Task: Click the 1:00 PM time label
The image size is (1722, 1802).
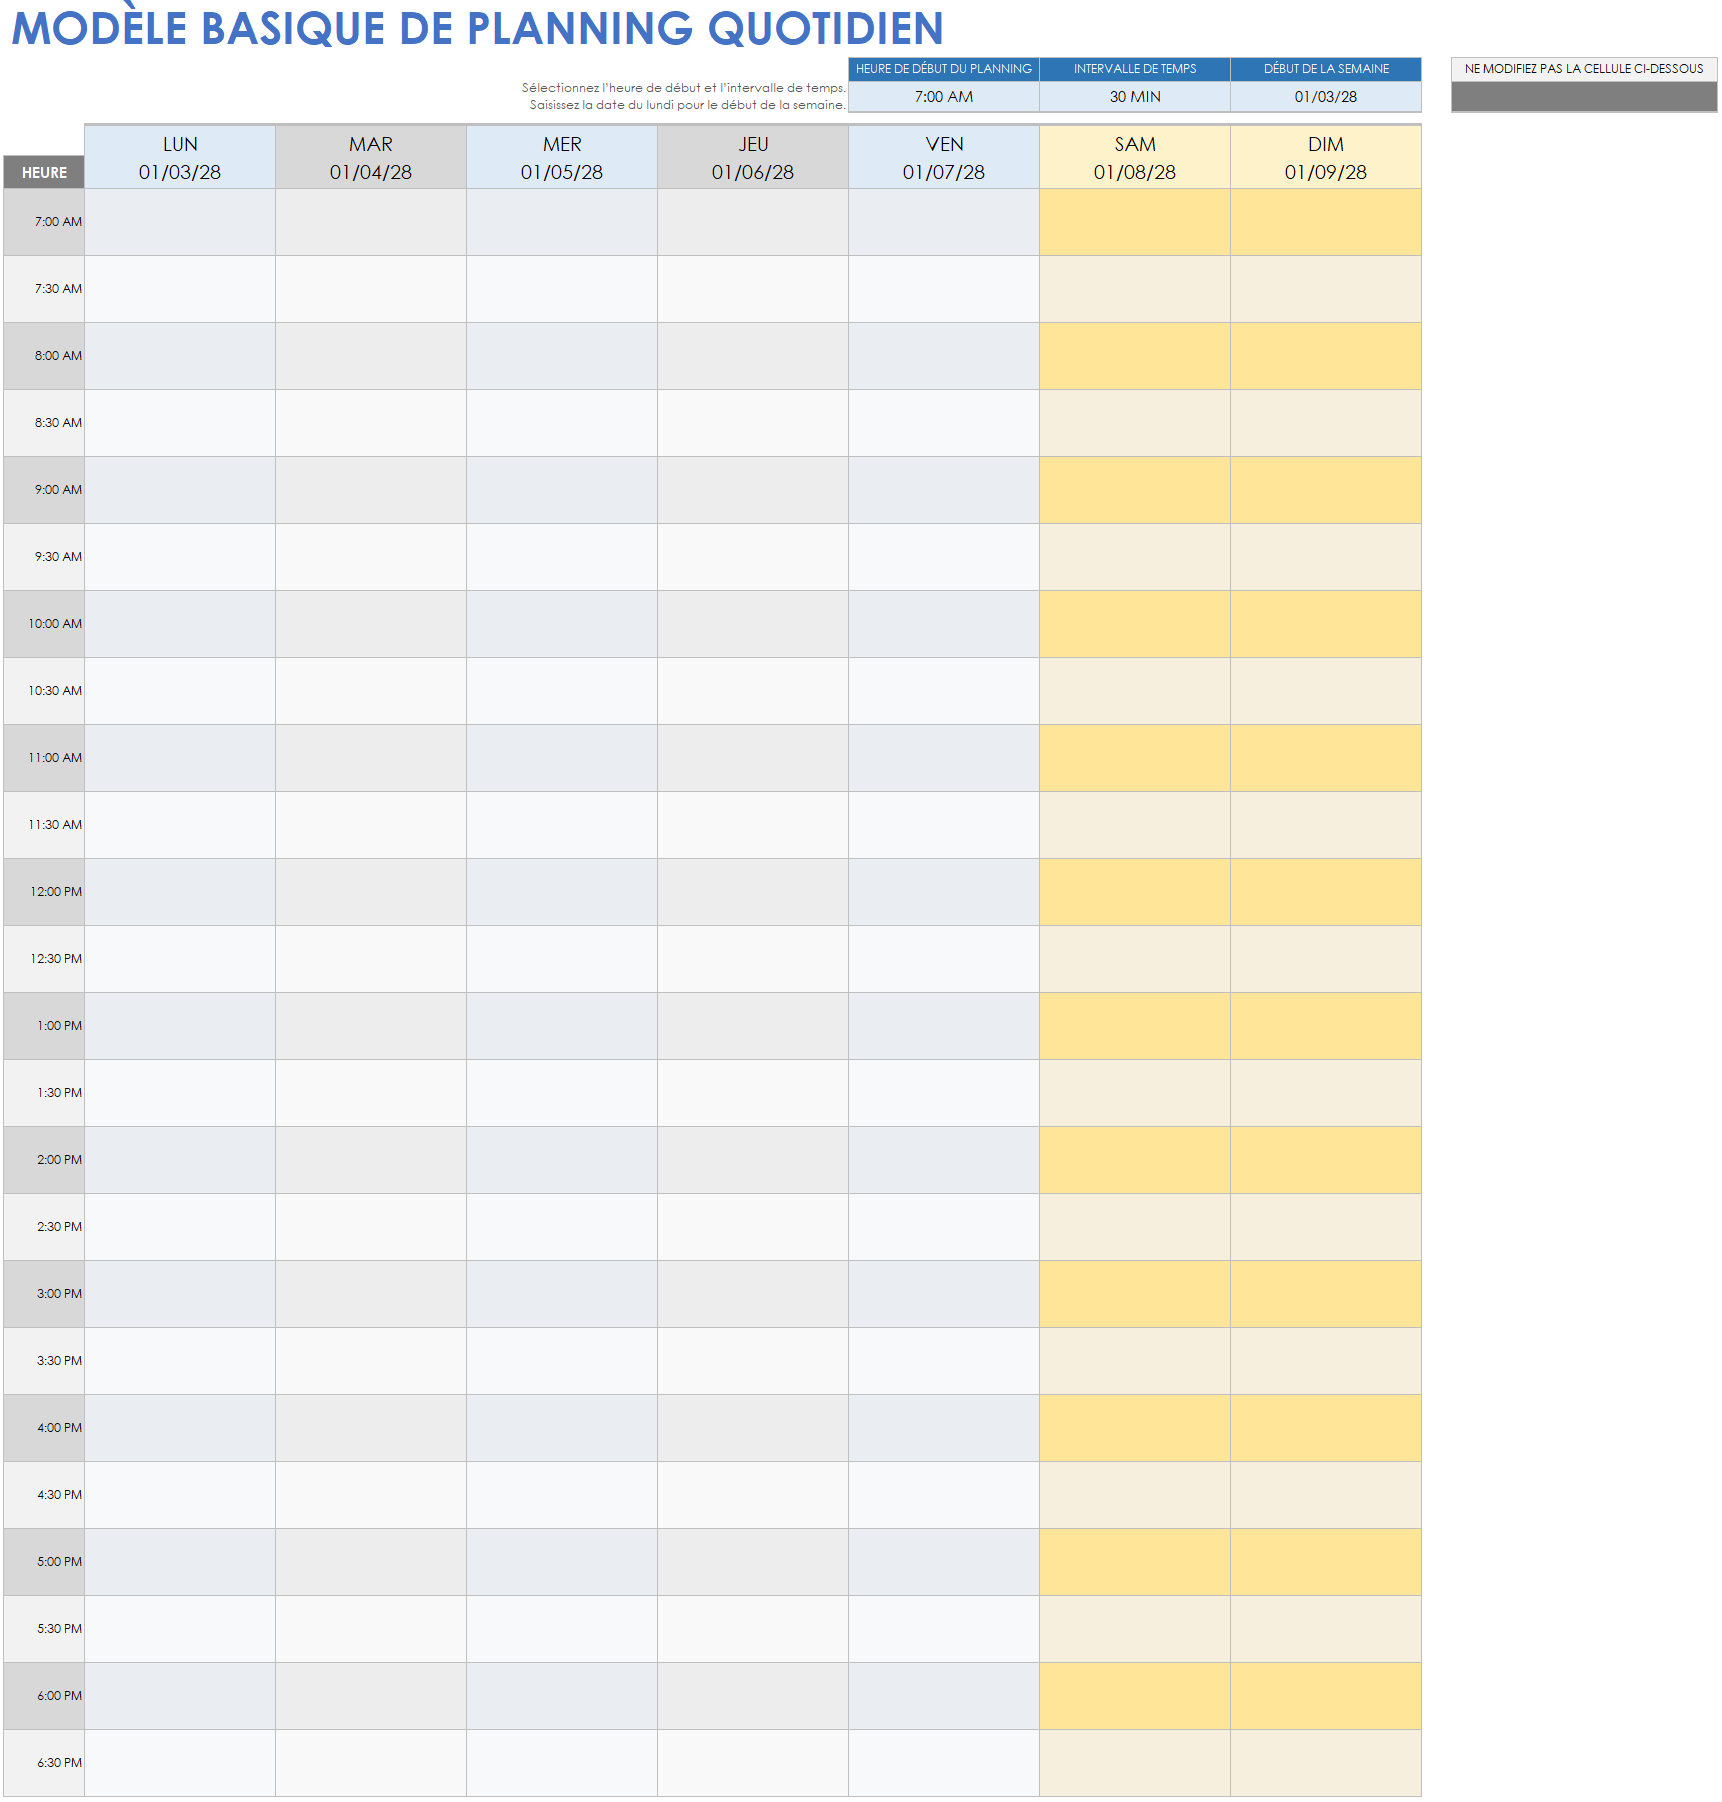Action: pos(44,1026)
